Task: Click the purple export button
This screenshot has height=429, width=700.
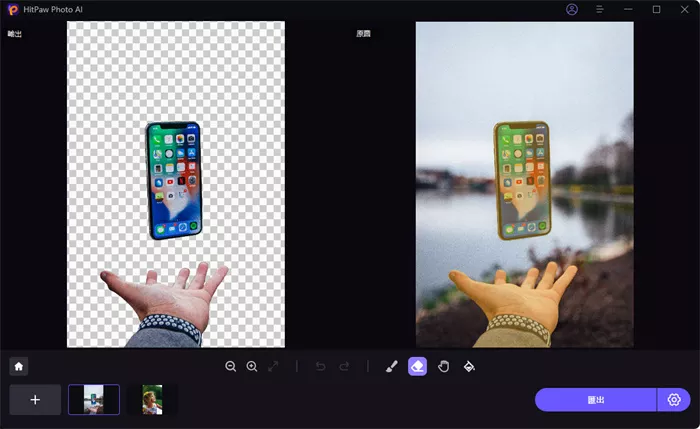Action: [x=596, y=400]
